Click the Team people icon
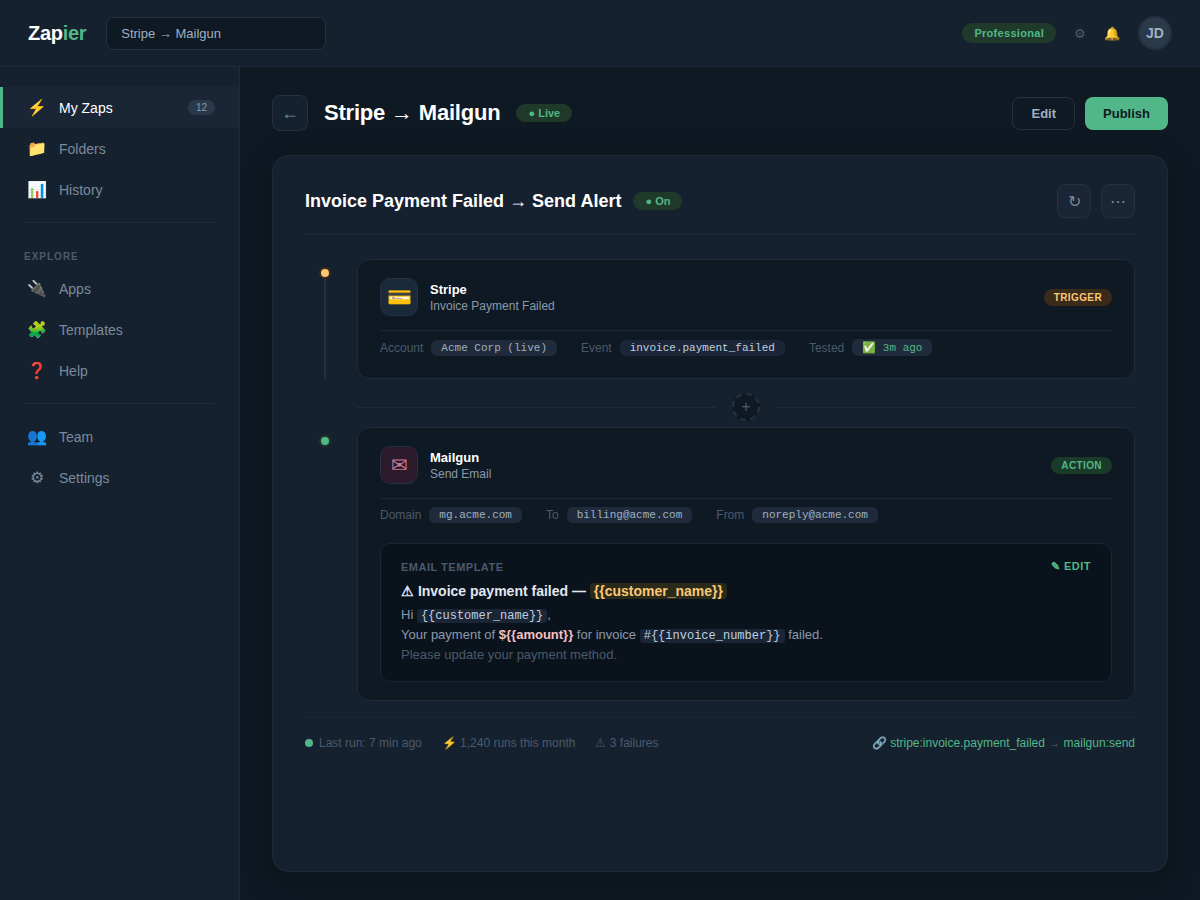The width and height of the screenshot is (1200, 900). (37, 436)
